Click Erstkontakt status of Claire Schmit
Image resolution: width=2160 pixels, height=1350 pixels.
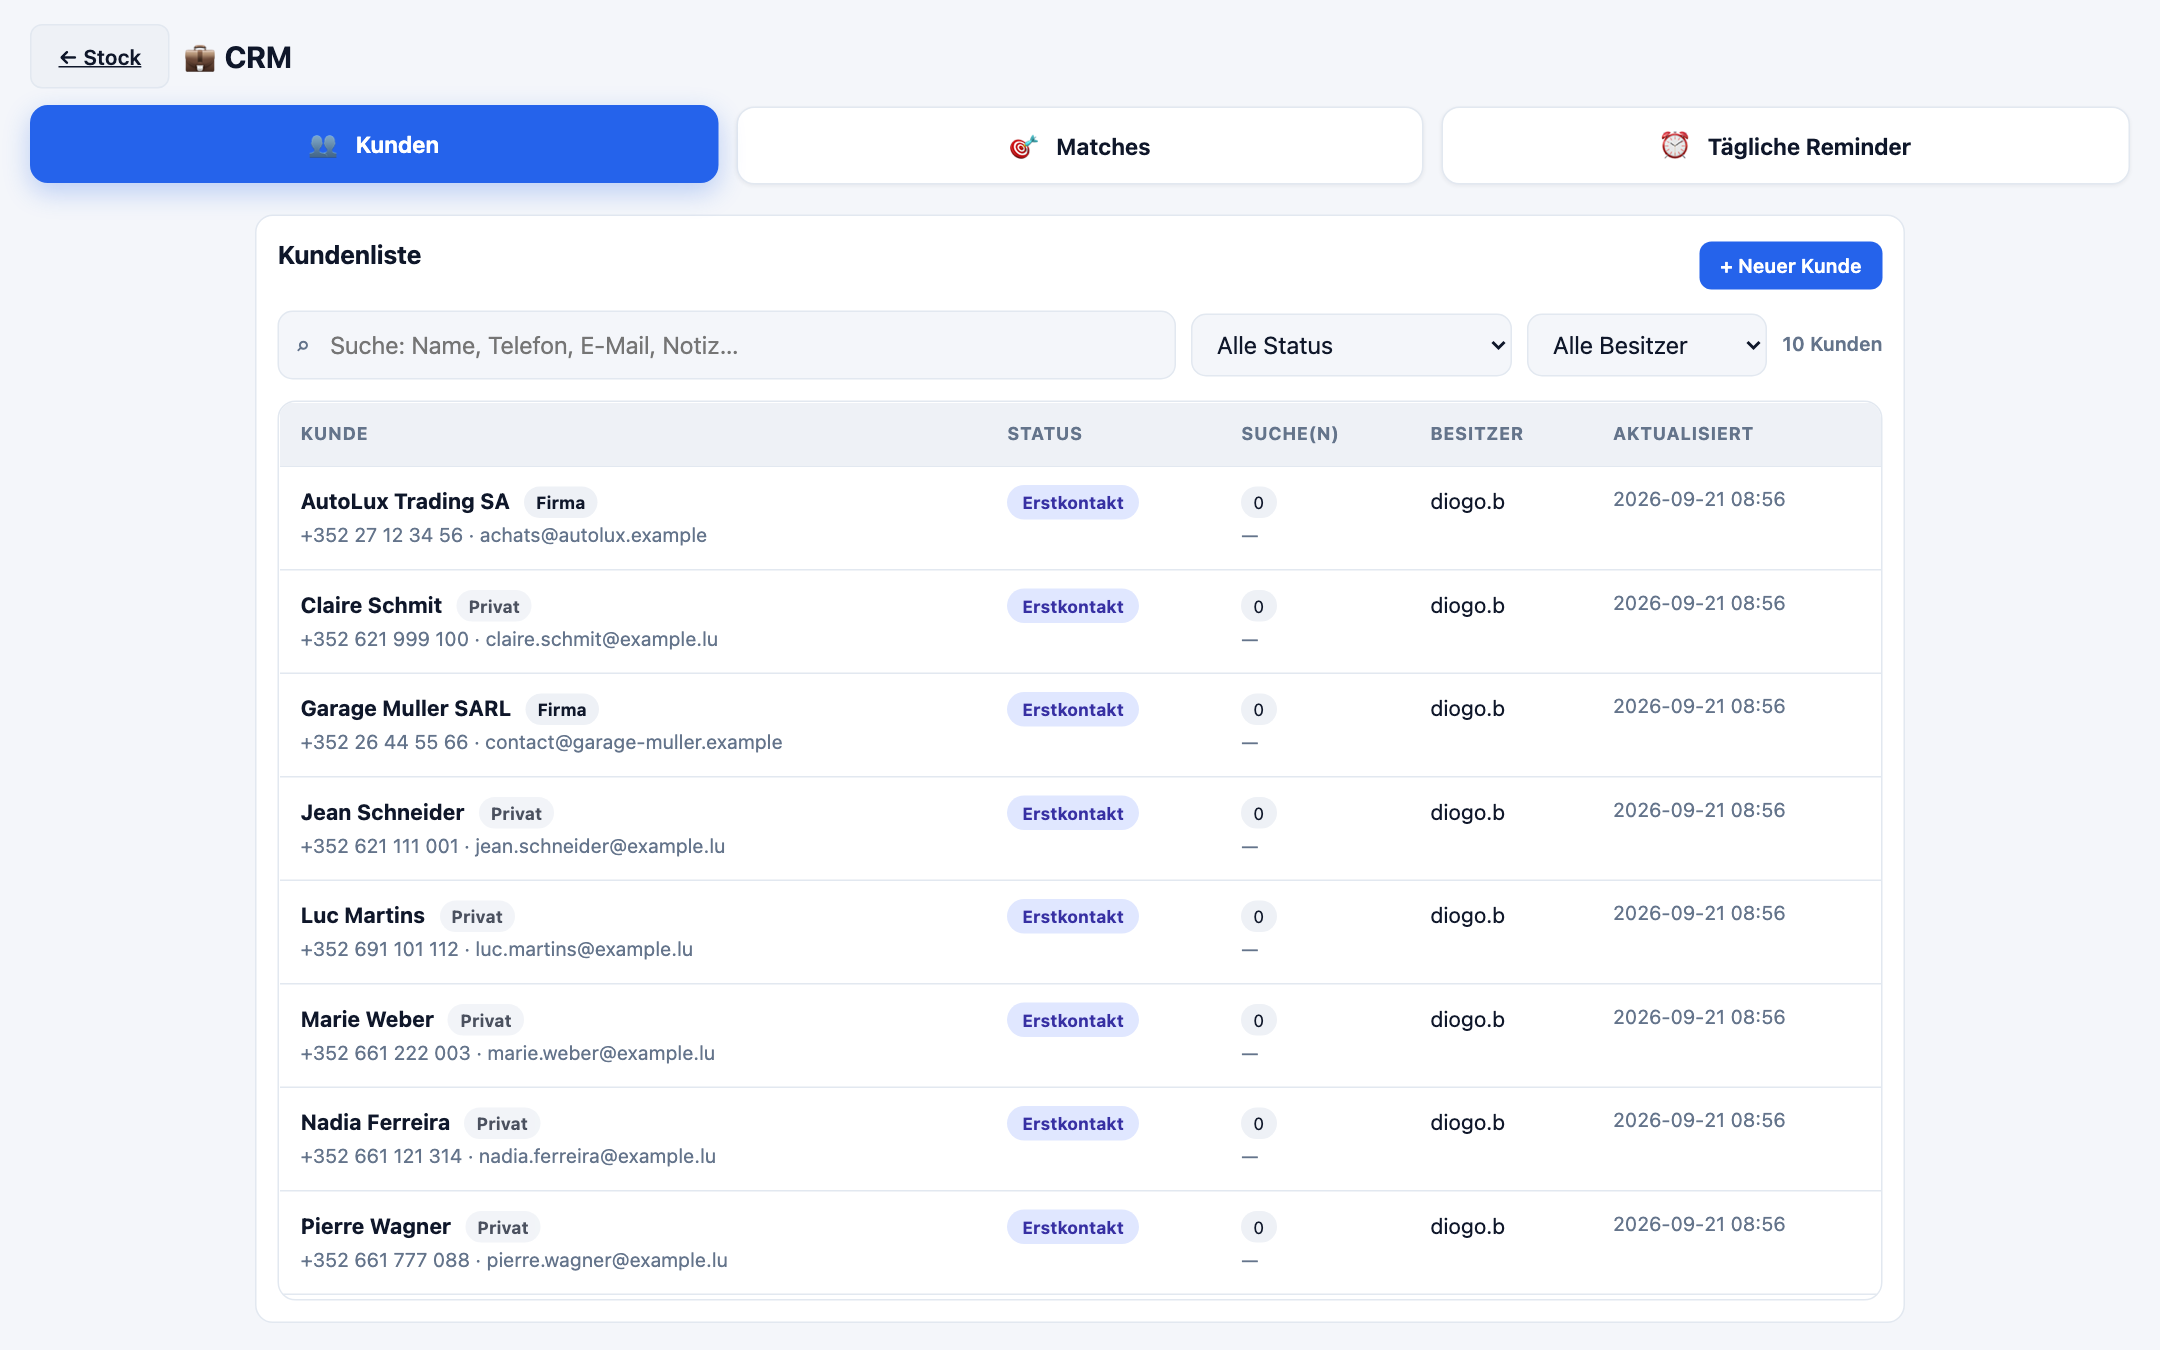(1072, 606)
